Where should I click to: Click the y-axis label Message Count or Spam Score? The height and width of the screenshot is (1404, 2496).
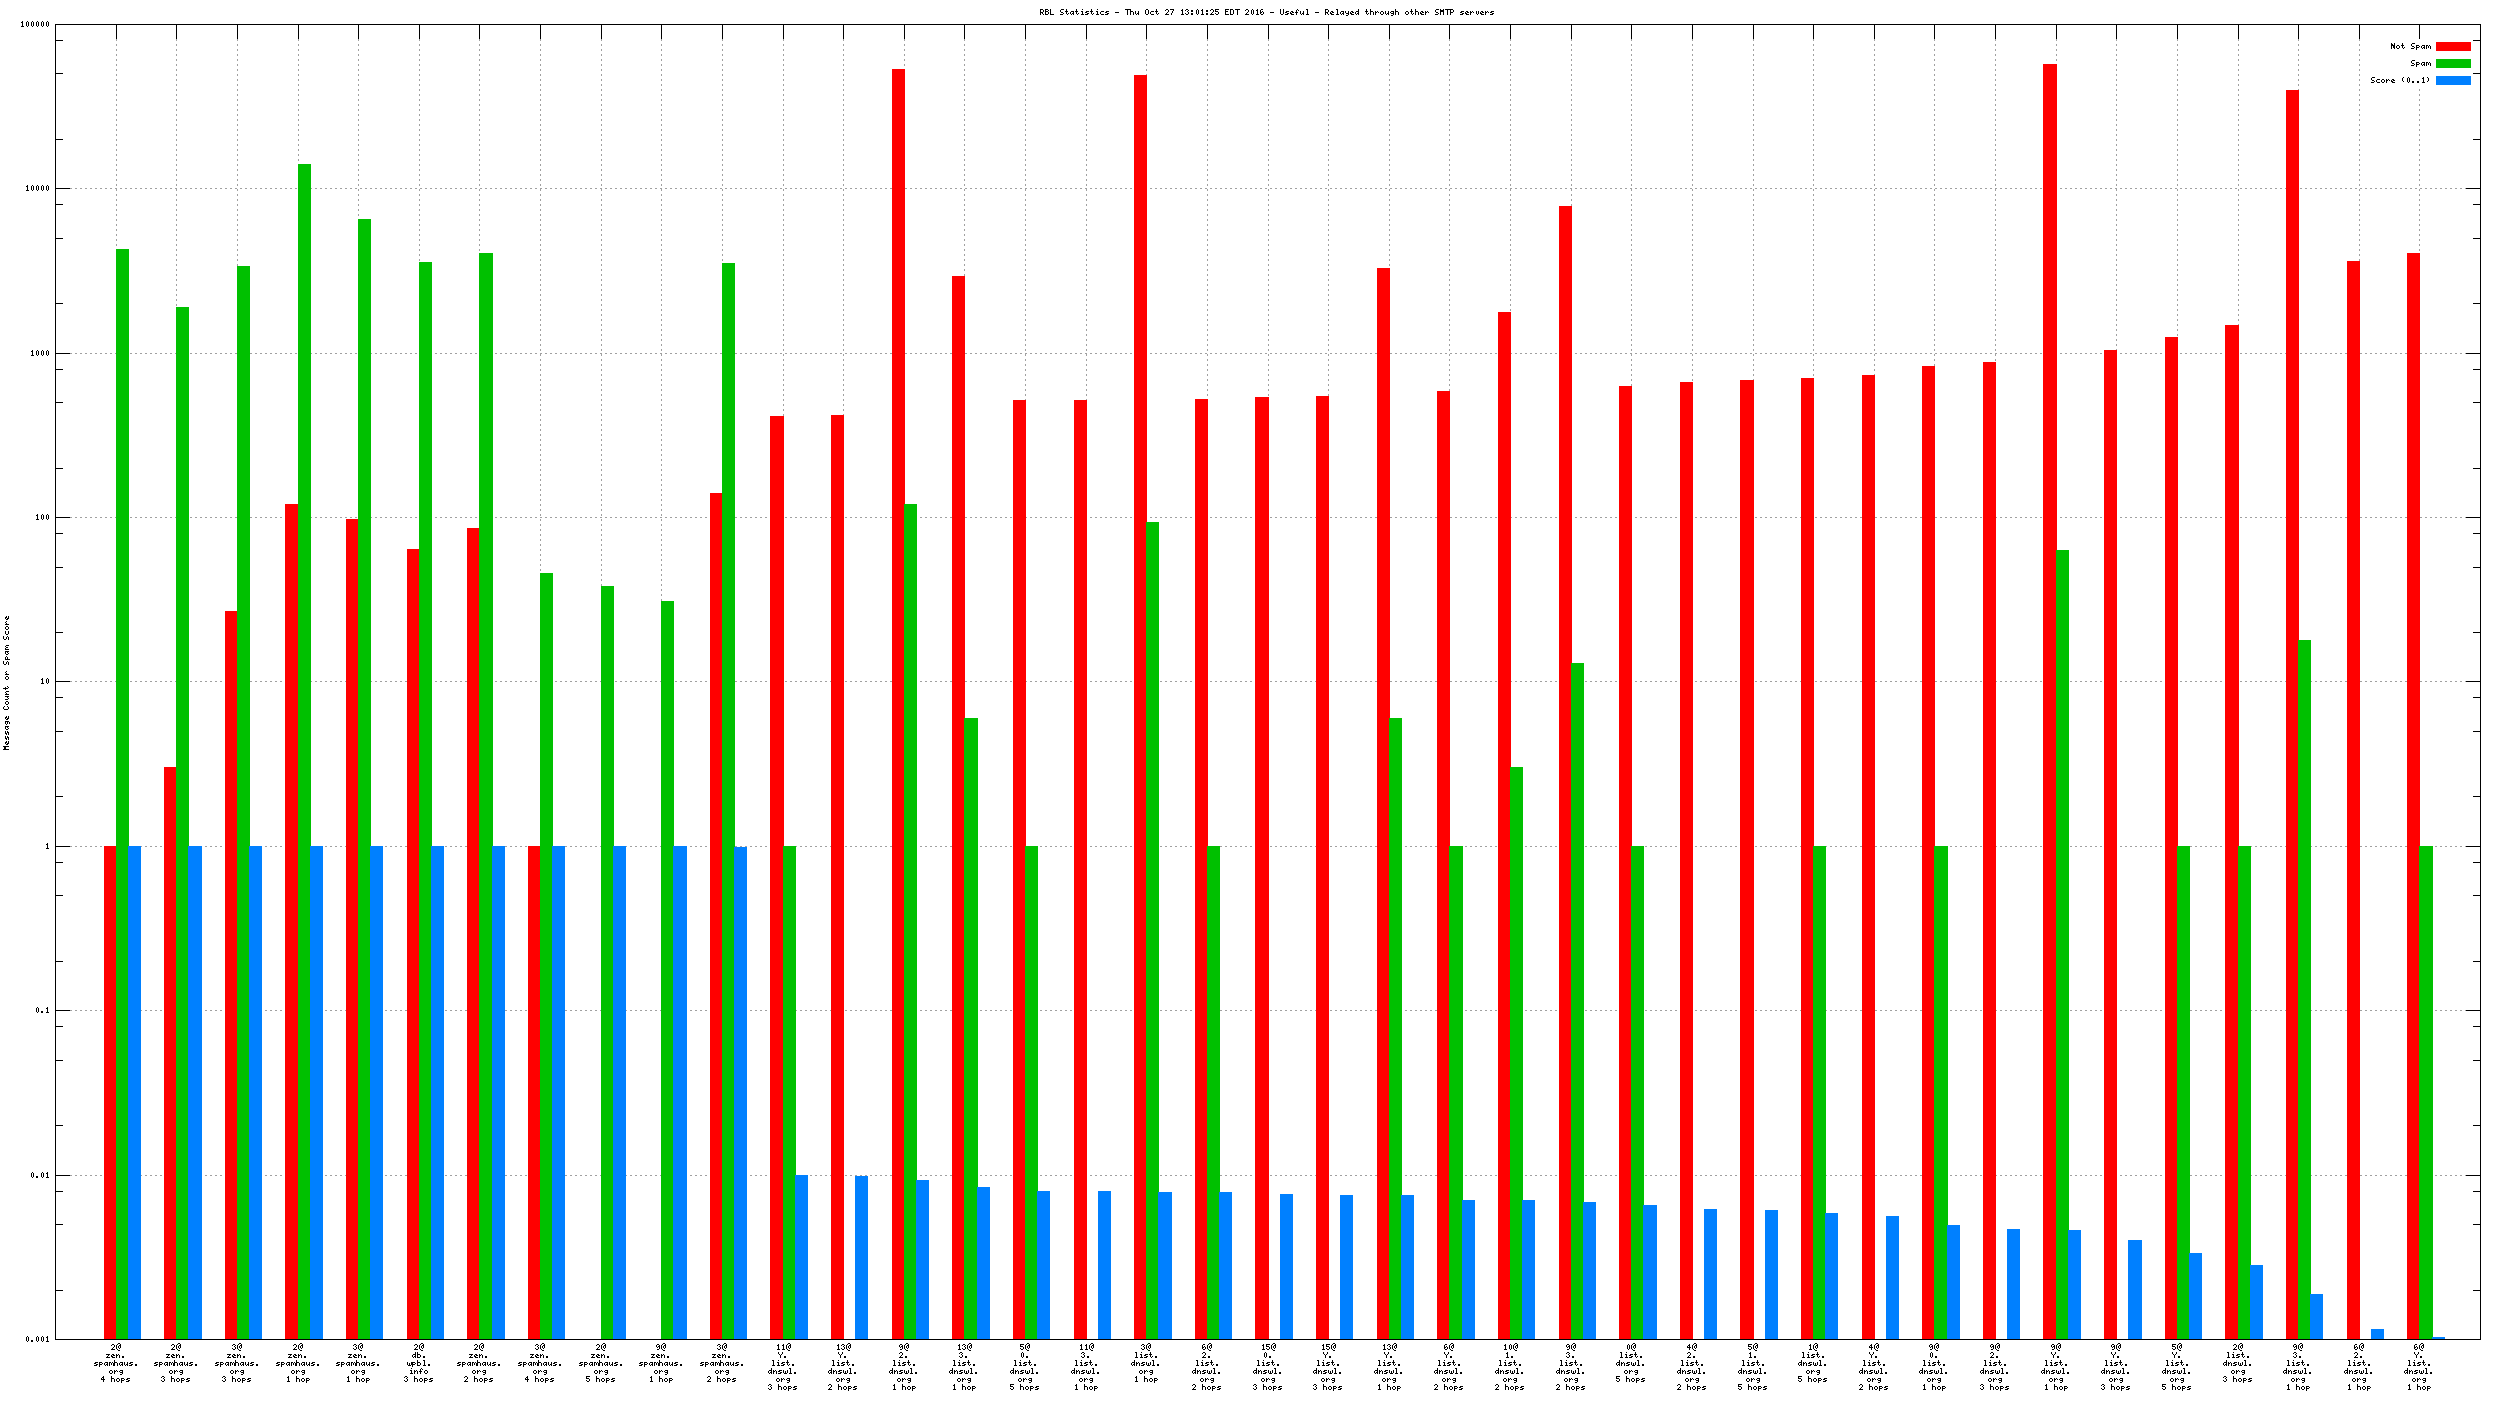(7, 683)
